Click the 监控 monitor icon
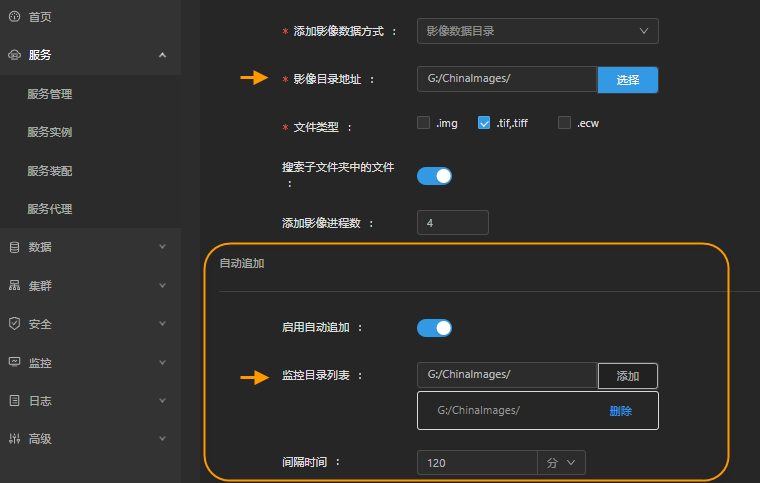 coord(14,362)
